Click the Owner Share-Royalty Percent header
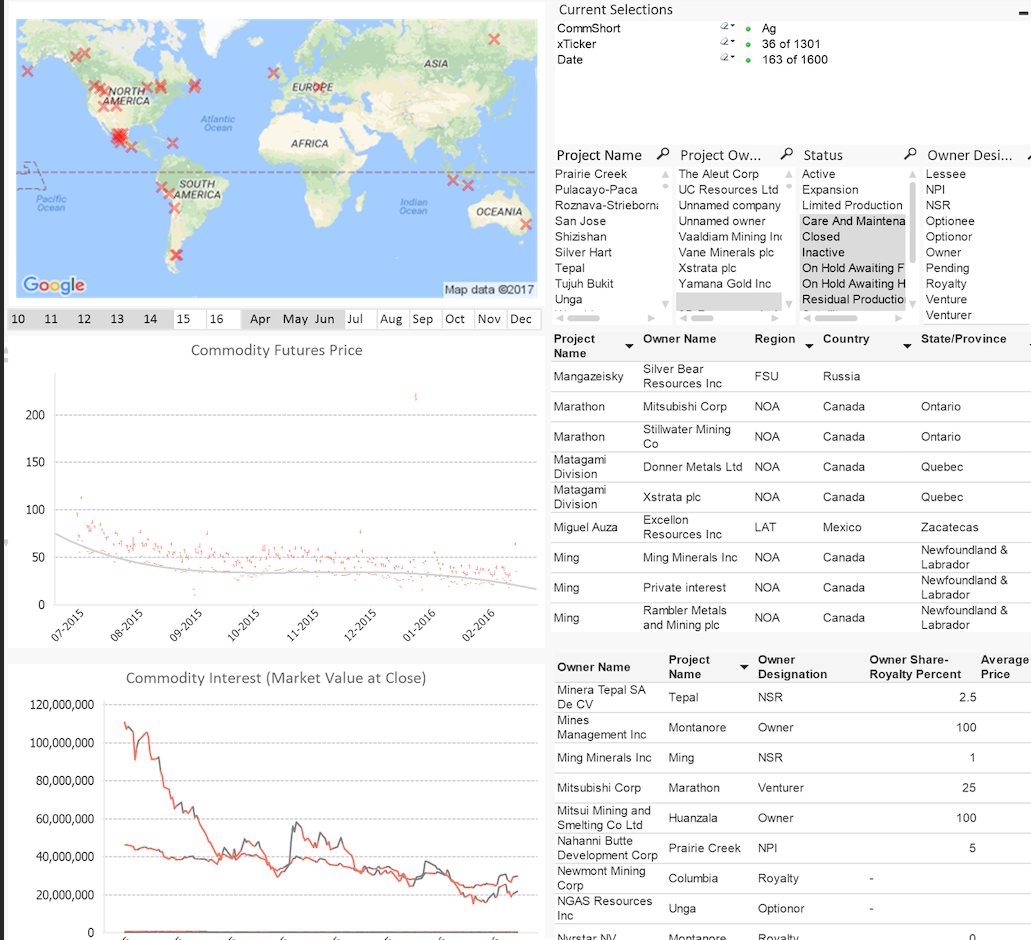This screenshot has height=940, width=1031. pos(915,667)
